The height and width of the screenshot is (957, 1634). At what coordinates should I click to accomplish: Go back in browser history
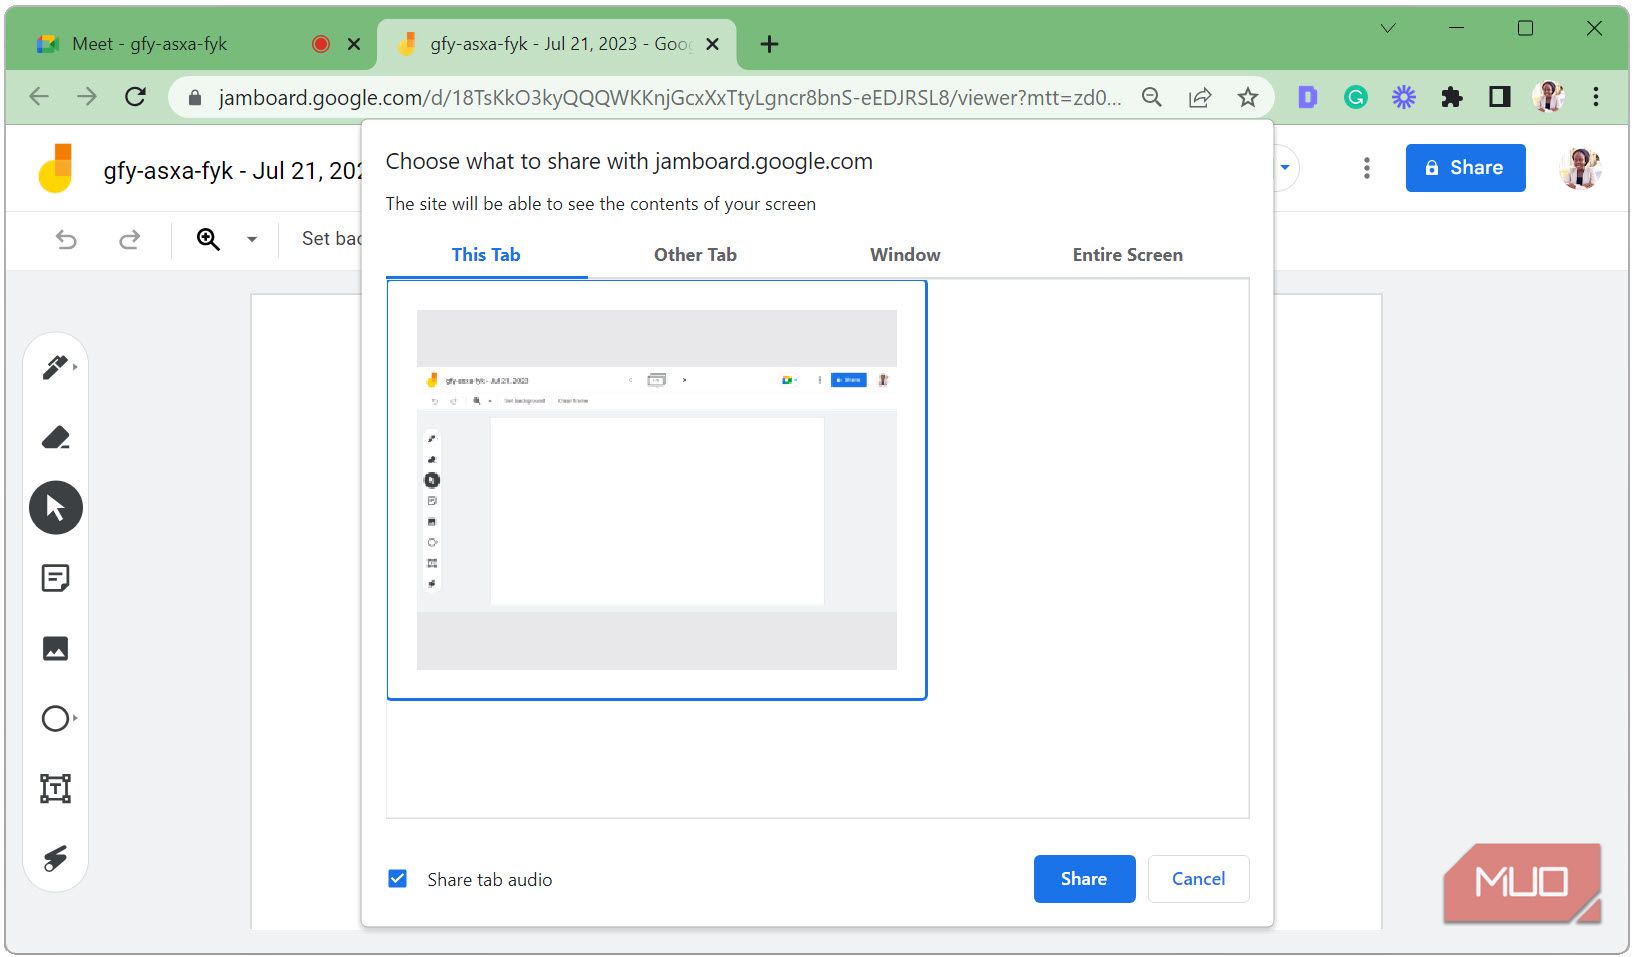(x=39, y=97)
